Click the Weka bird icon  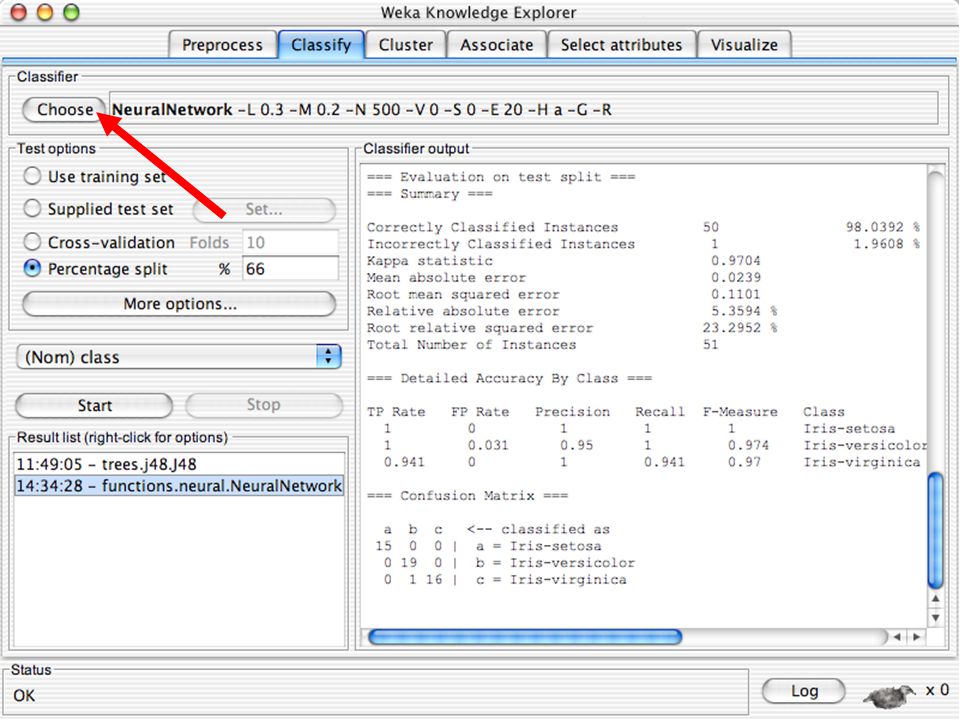(x=890, y=695)
